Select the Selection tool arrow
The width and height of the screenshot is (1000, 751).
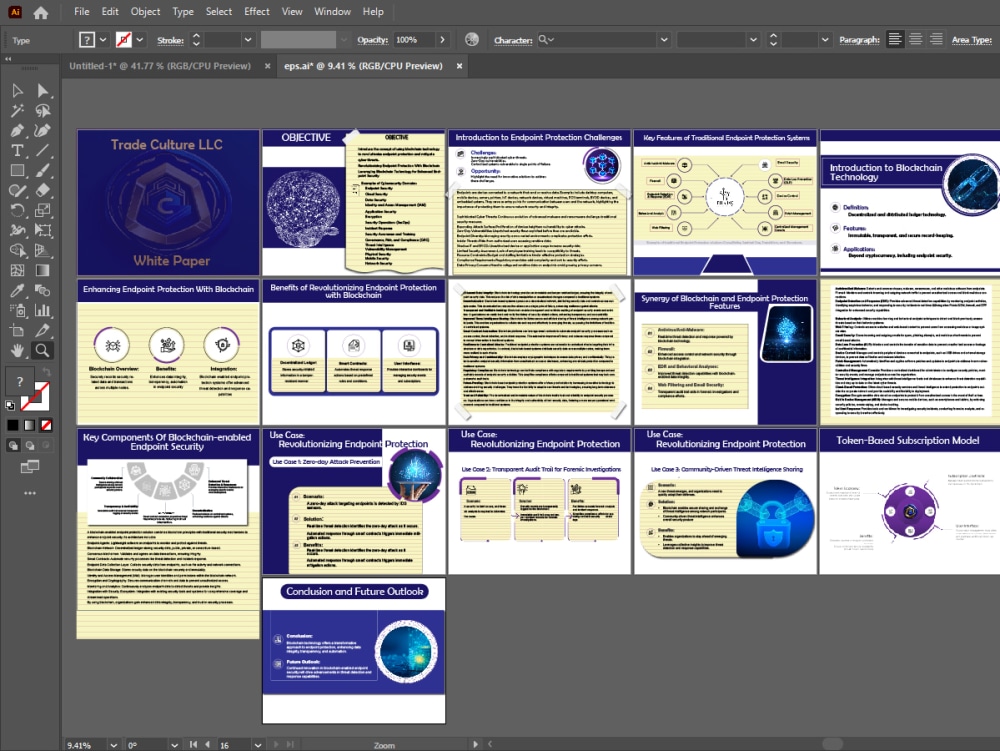[x=17, y=91]
